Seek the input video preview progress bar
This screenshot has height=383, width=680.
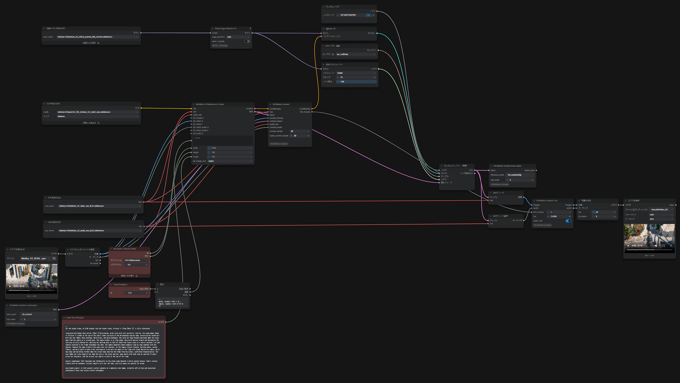click(x=31, y=290)
